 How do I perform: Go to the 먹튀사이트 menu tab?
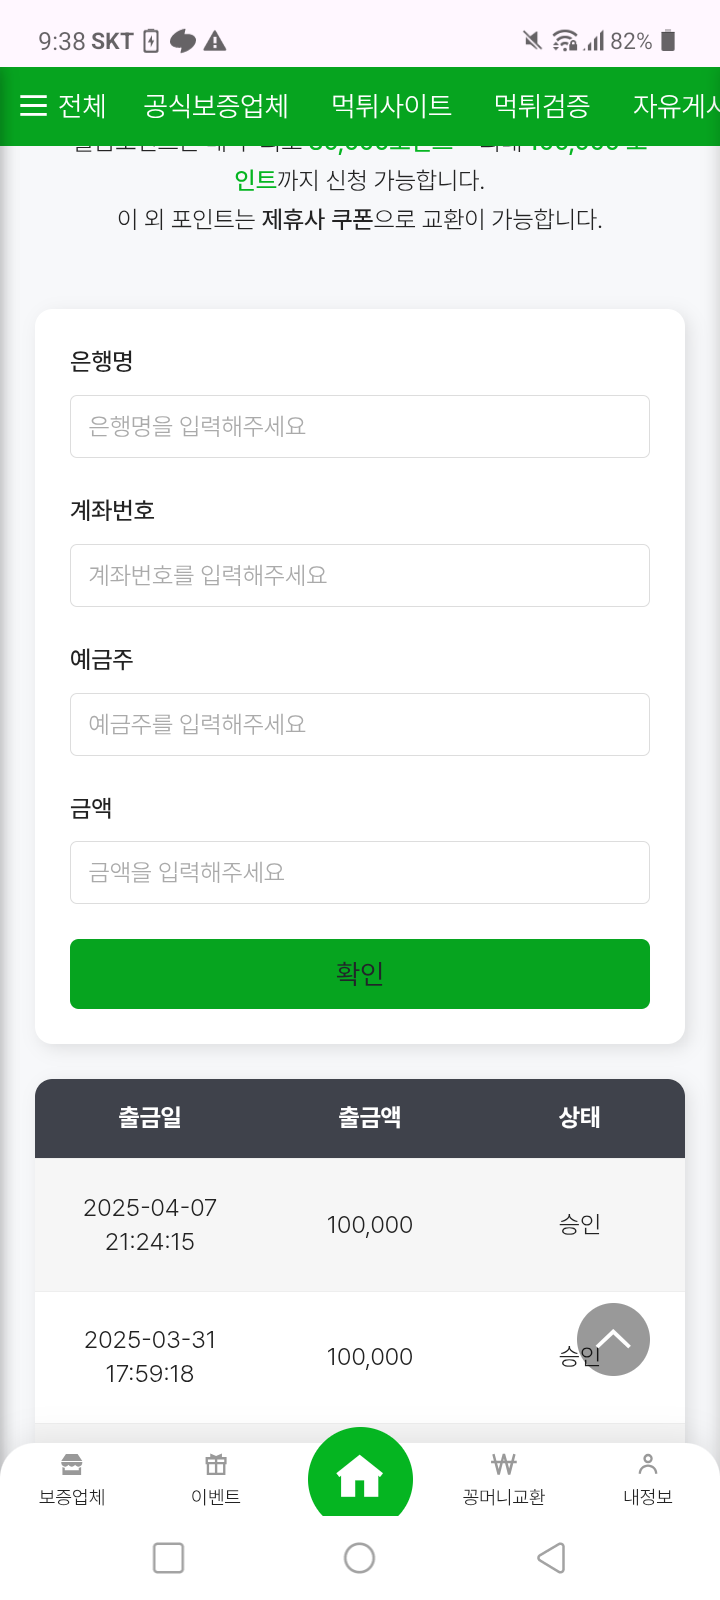(x=391, y=106)
